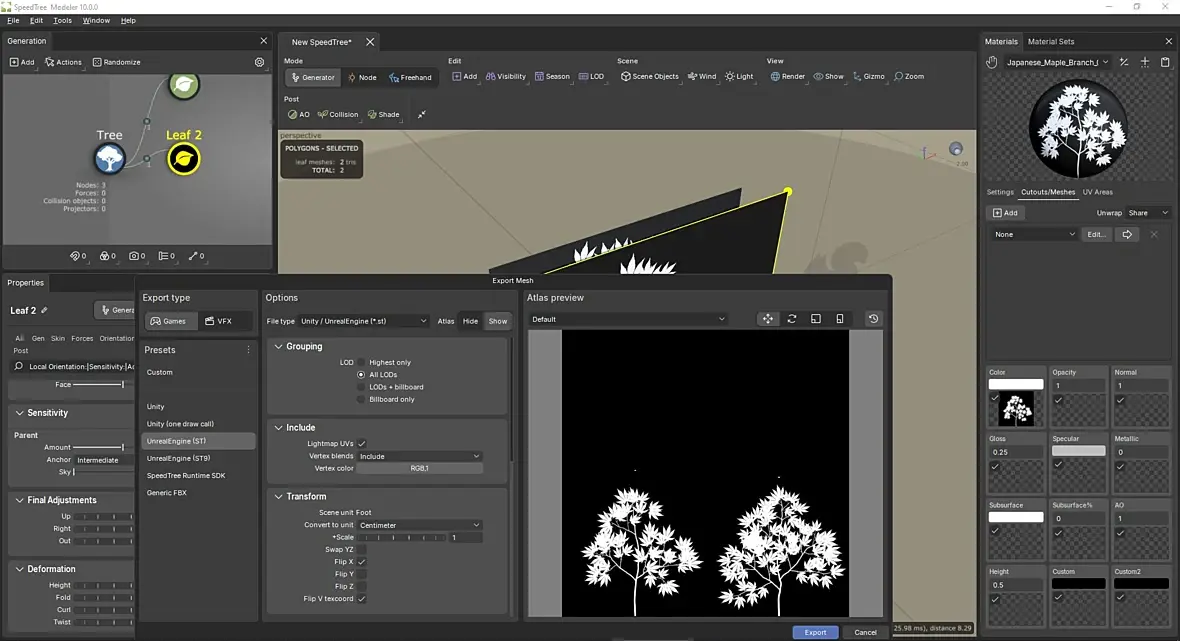Select the Generator mode tool
This screenshot has width=1180, height=641.
click(x=313, y=77)
